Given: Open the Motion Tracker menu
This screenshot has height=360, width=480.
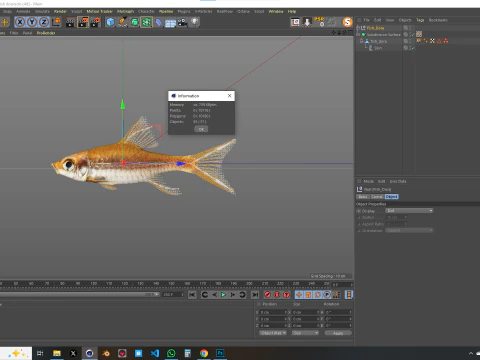Looking at the screenshot, I should (100, 11).
